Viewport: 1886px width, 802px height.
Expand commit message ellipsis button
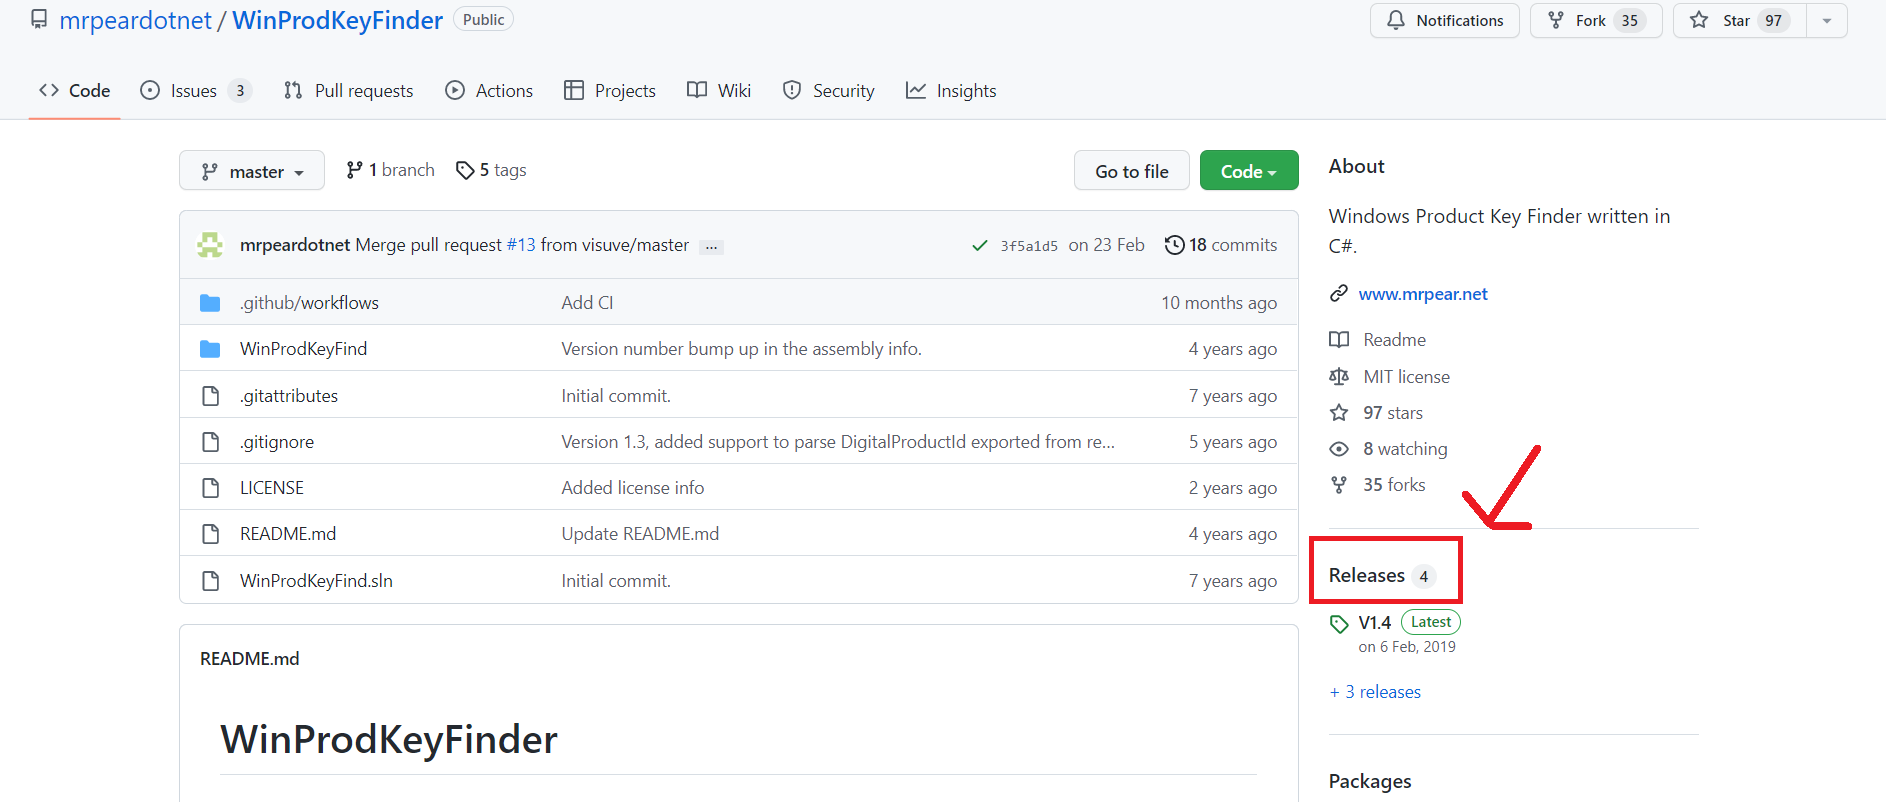pyautogui.click(x=711, y=246)
